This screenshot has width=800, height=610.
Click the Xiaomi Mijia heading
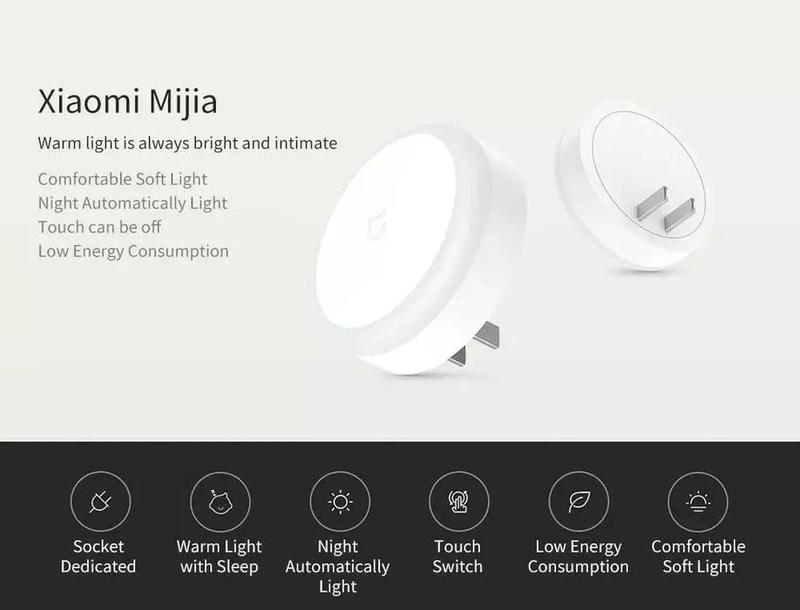coord(128,101)
